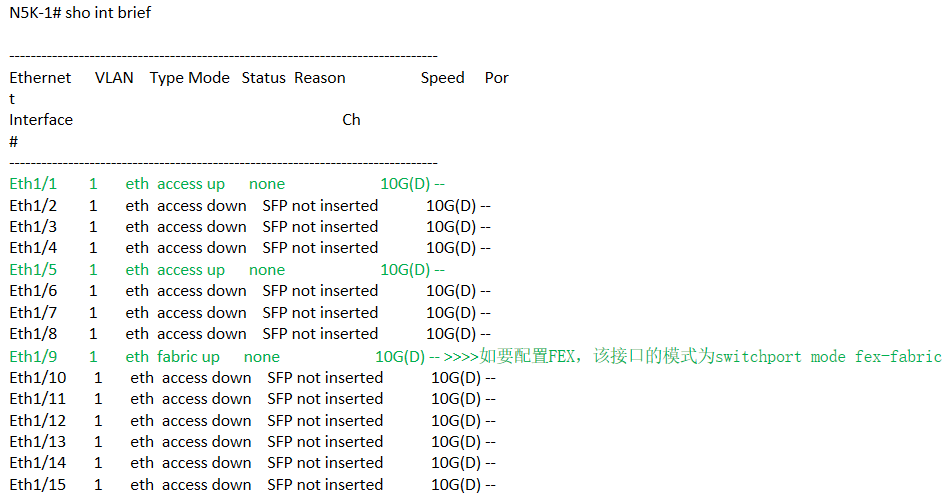Image resolution: width=949 pixels, height=494 pixels.
Task: Click the Chinese '如要配置FEX' annotation text
Action: (527, 357)
